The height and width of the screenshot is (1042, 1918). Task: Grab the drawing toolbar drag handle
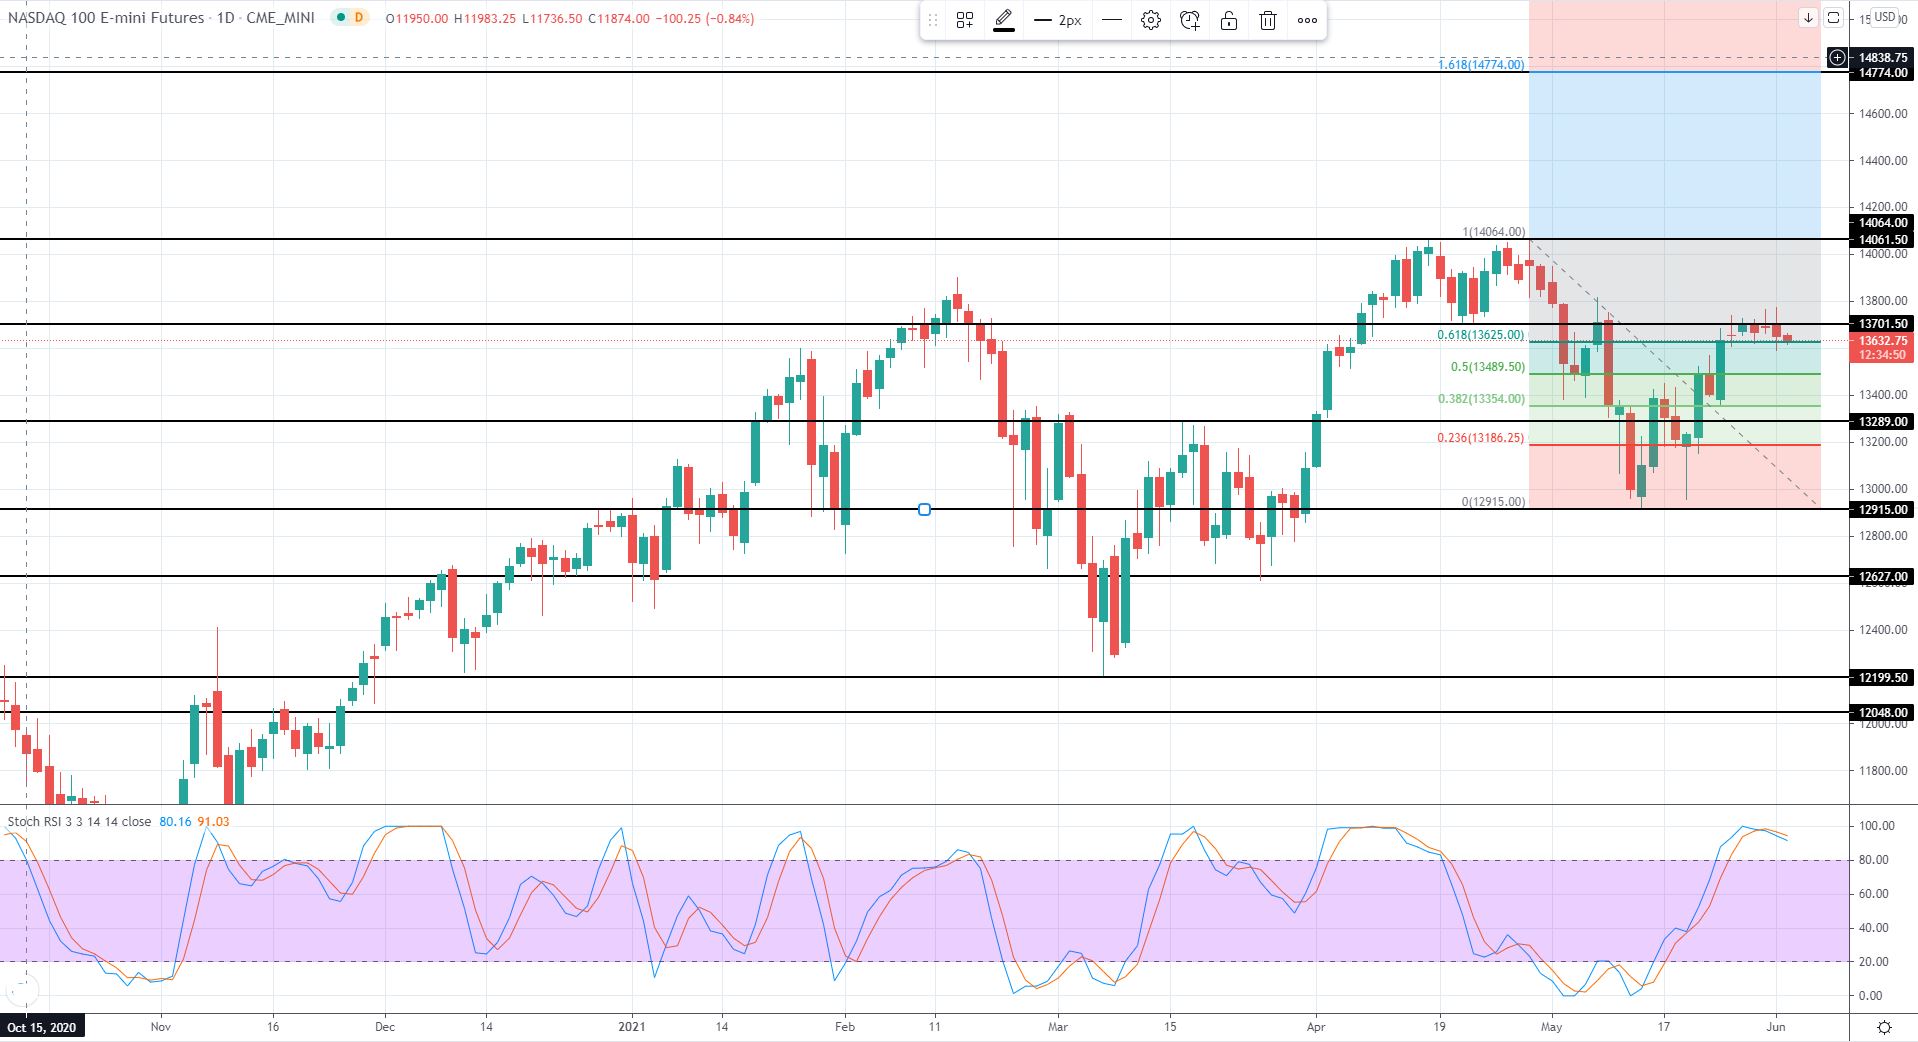click(932, 20)
